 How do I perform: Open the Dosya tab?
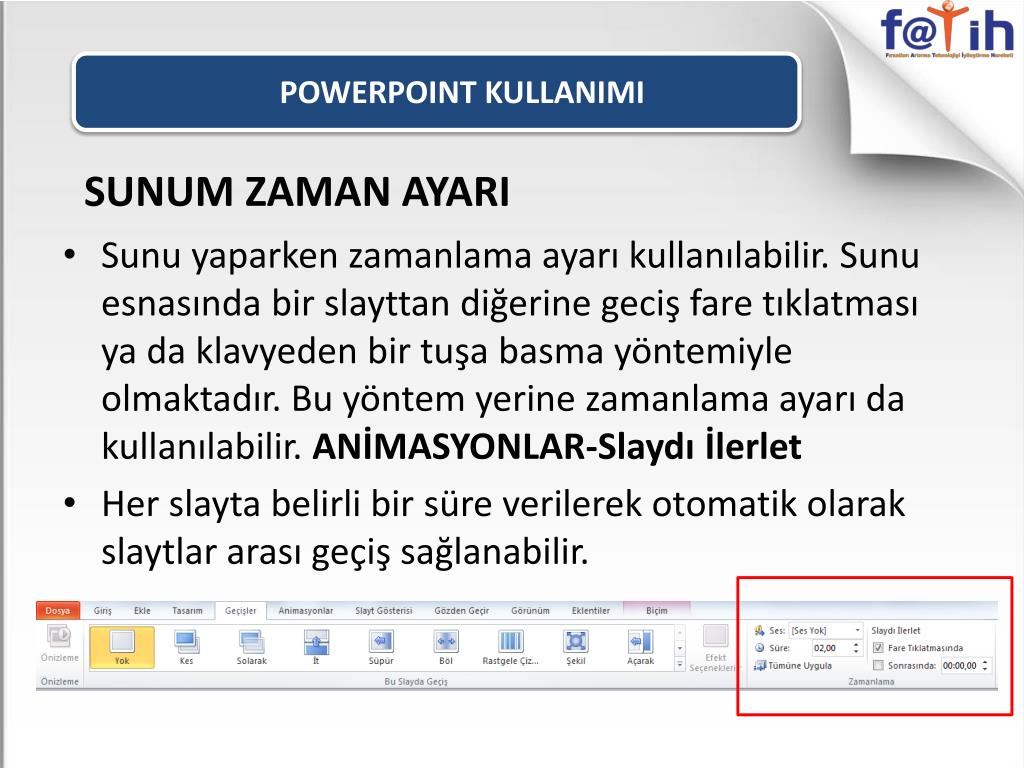click(x=57, y=611)
